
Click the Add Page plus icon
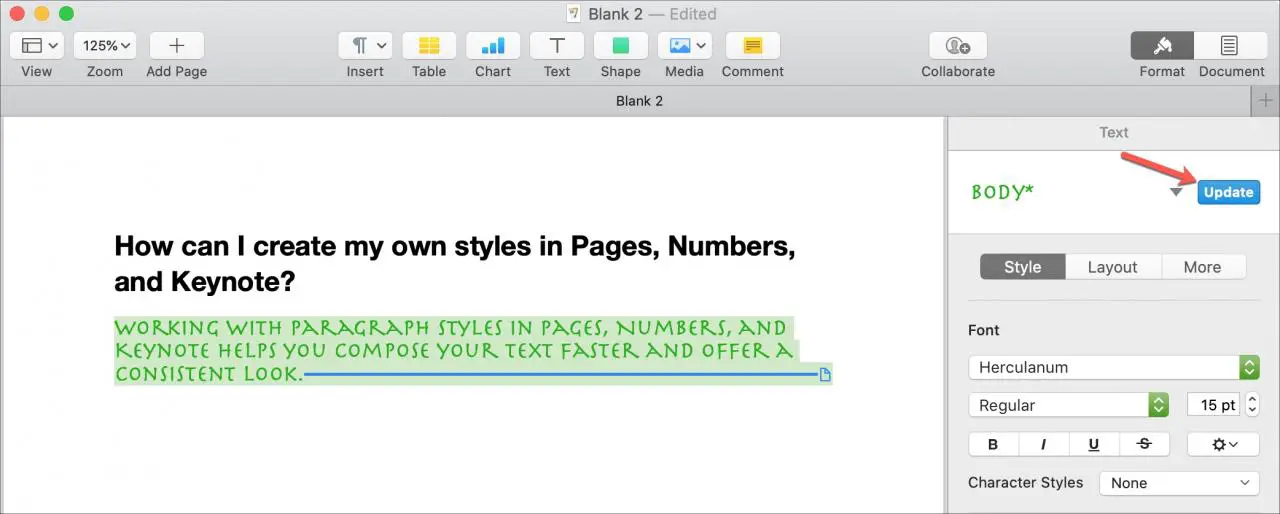pyautogui.click(x=177, y=46)
